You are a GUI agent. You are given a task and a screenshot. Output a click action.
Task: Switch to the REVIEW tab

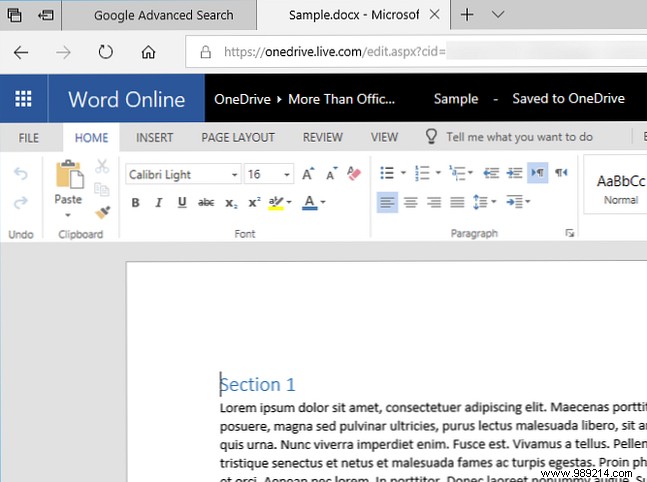(x=323, y=138)
